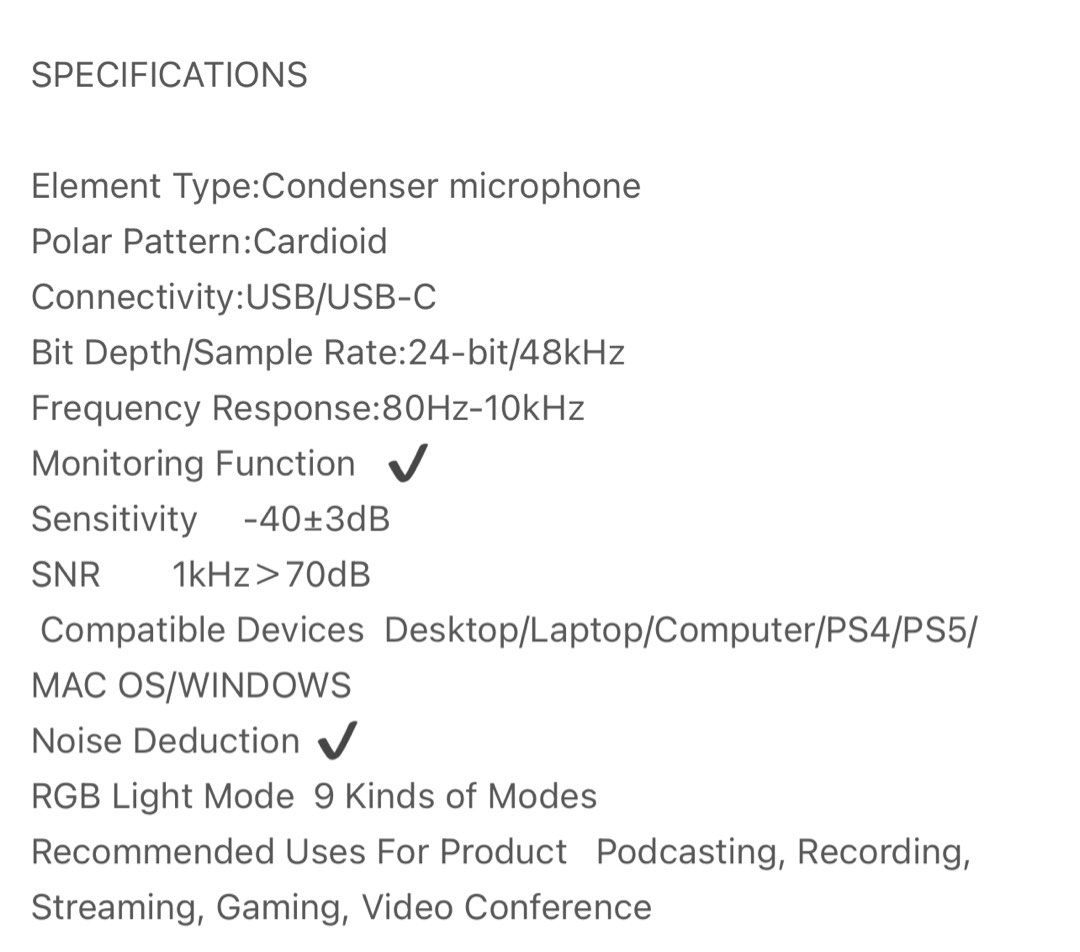The image size is (1080, 952).
Task: Click the Recommended Uses For Product label
Action: tap(300, 852)
